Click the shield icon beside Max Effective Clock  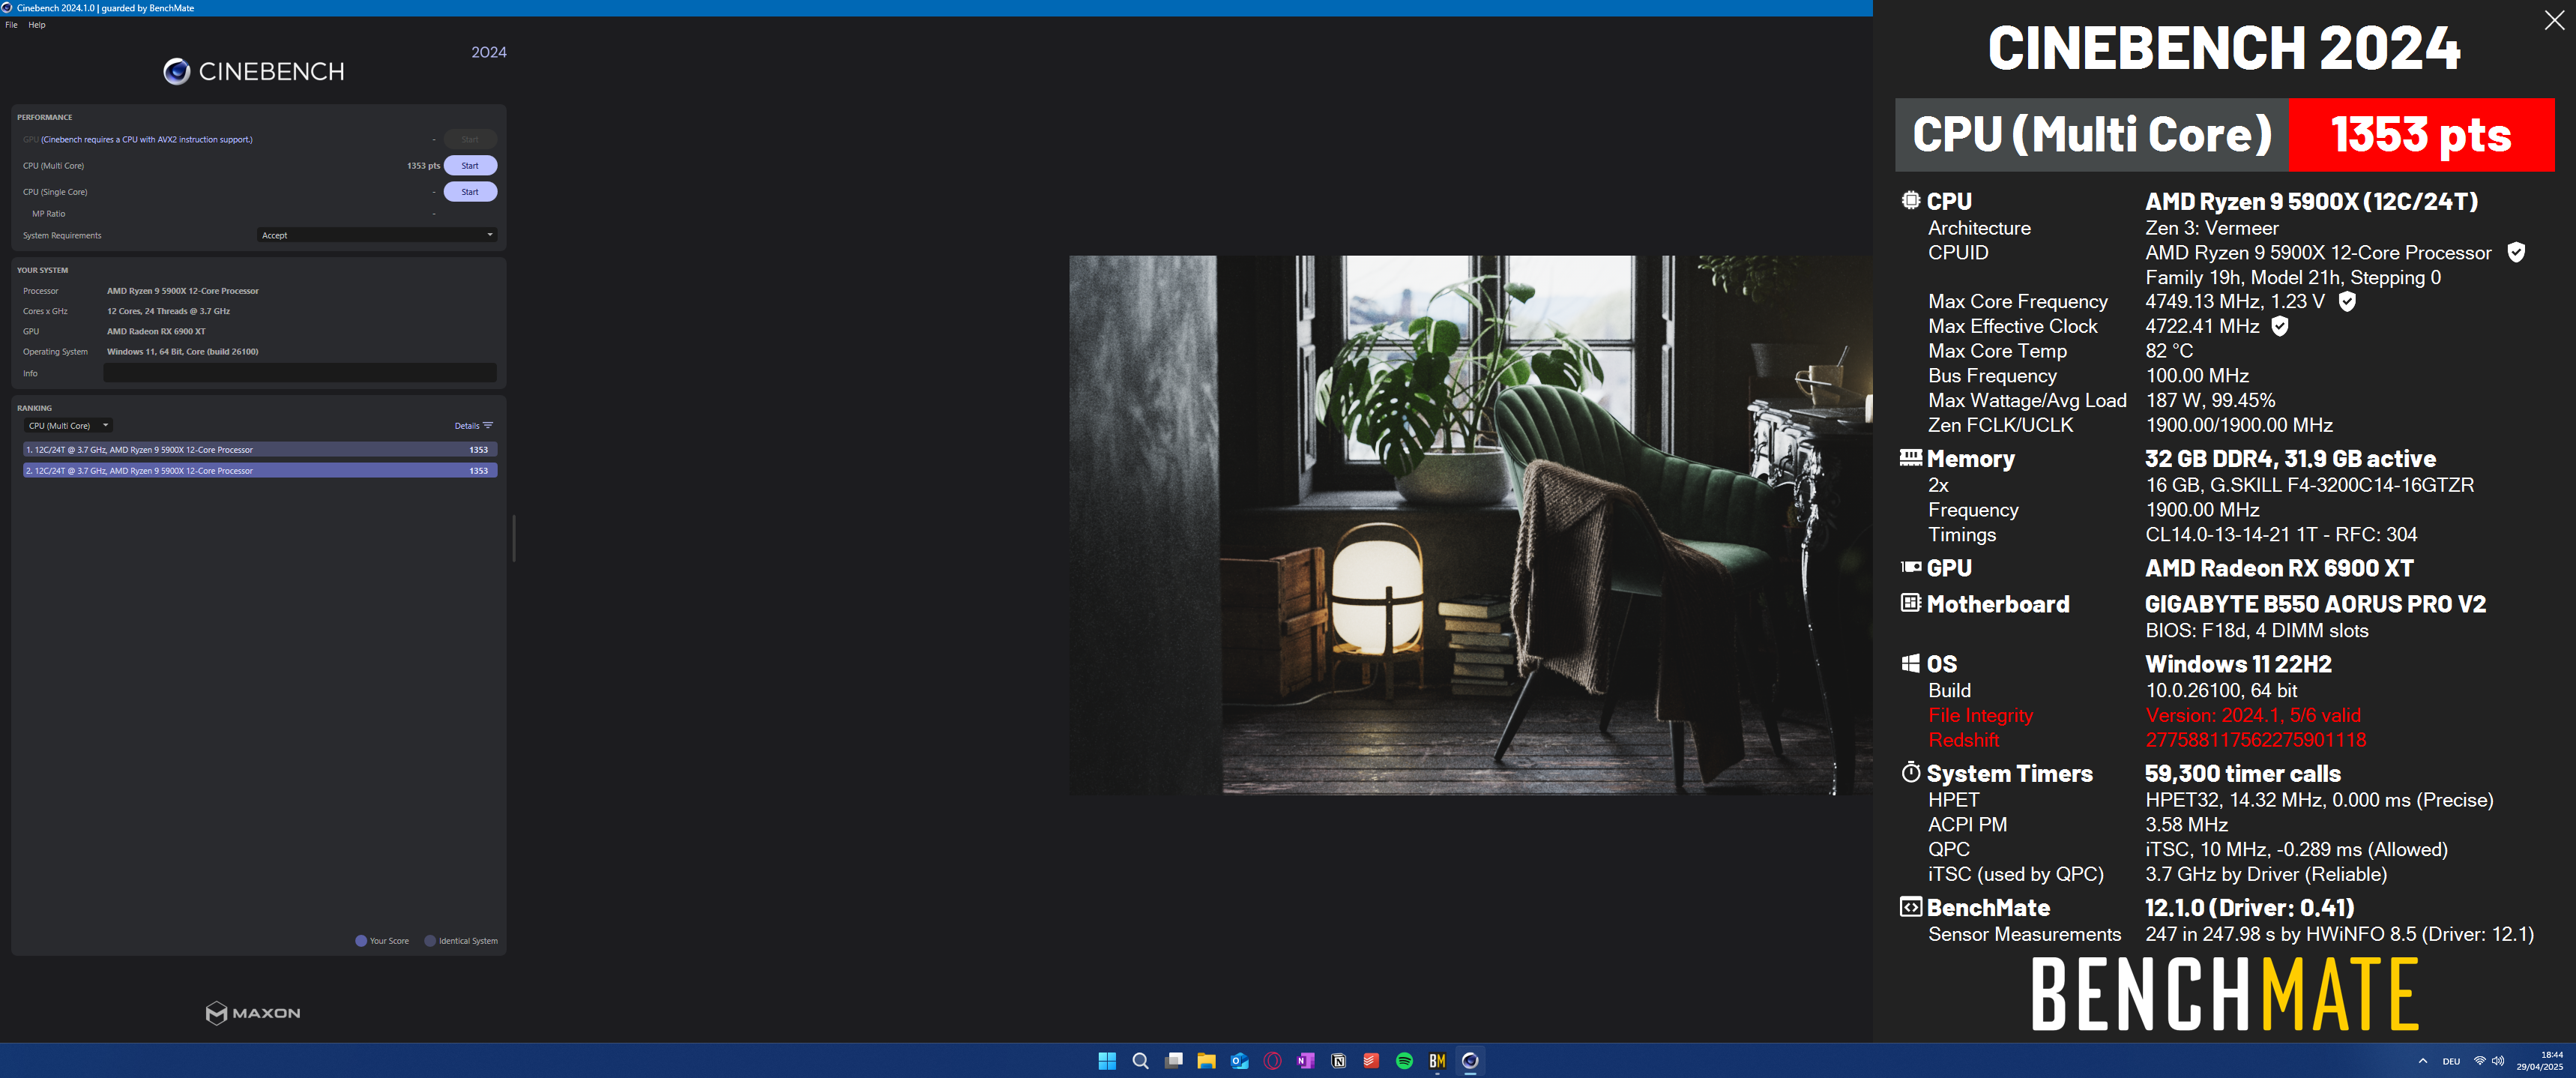click(x=2280, y=326)
